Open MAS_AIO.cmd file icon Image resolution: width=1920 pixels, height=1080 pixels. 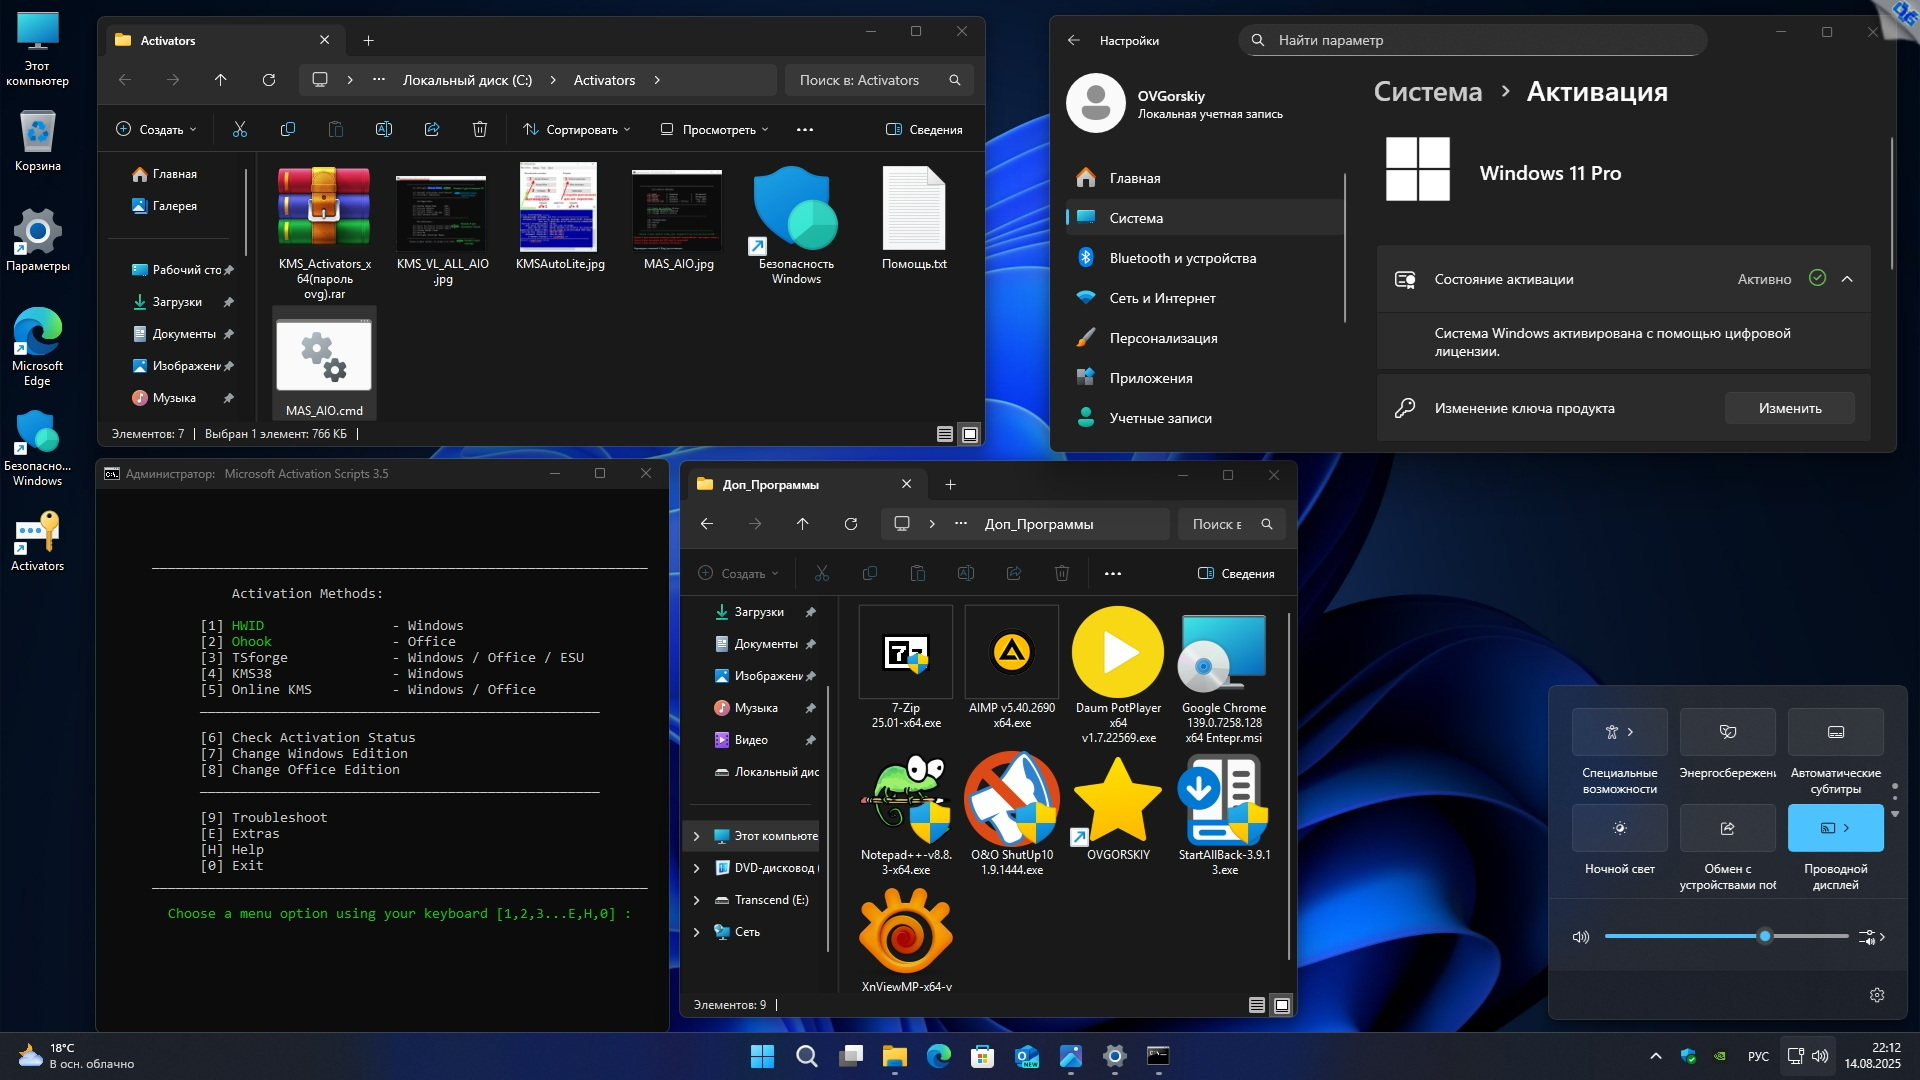[324, 357]
